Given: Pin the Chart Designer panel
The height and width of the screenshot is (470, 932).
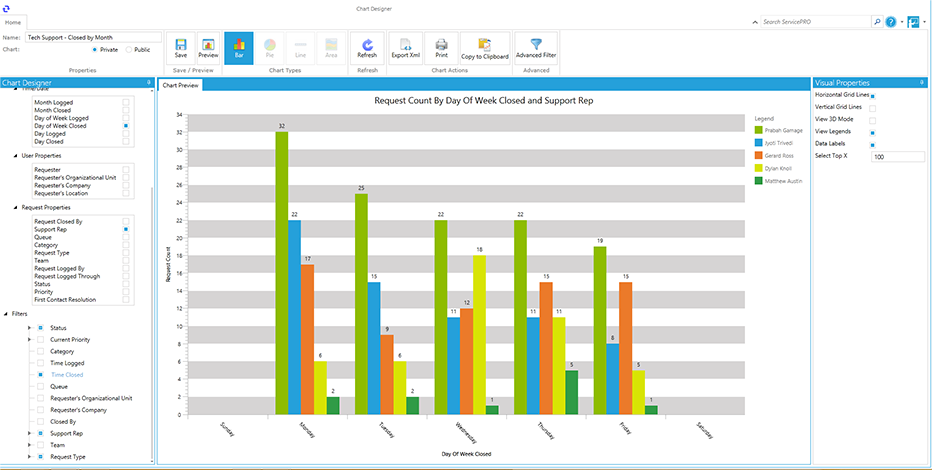Looking at the screenshot, I should click(149, 83).
